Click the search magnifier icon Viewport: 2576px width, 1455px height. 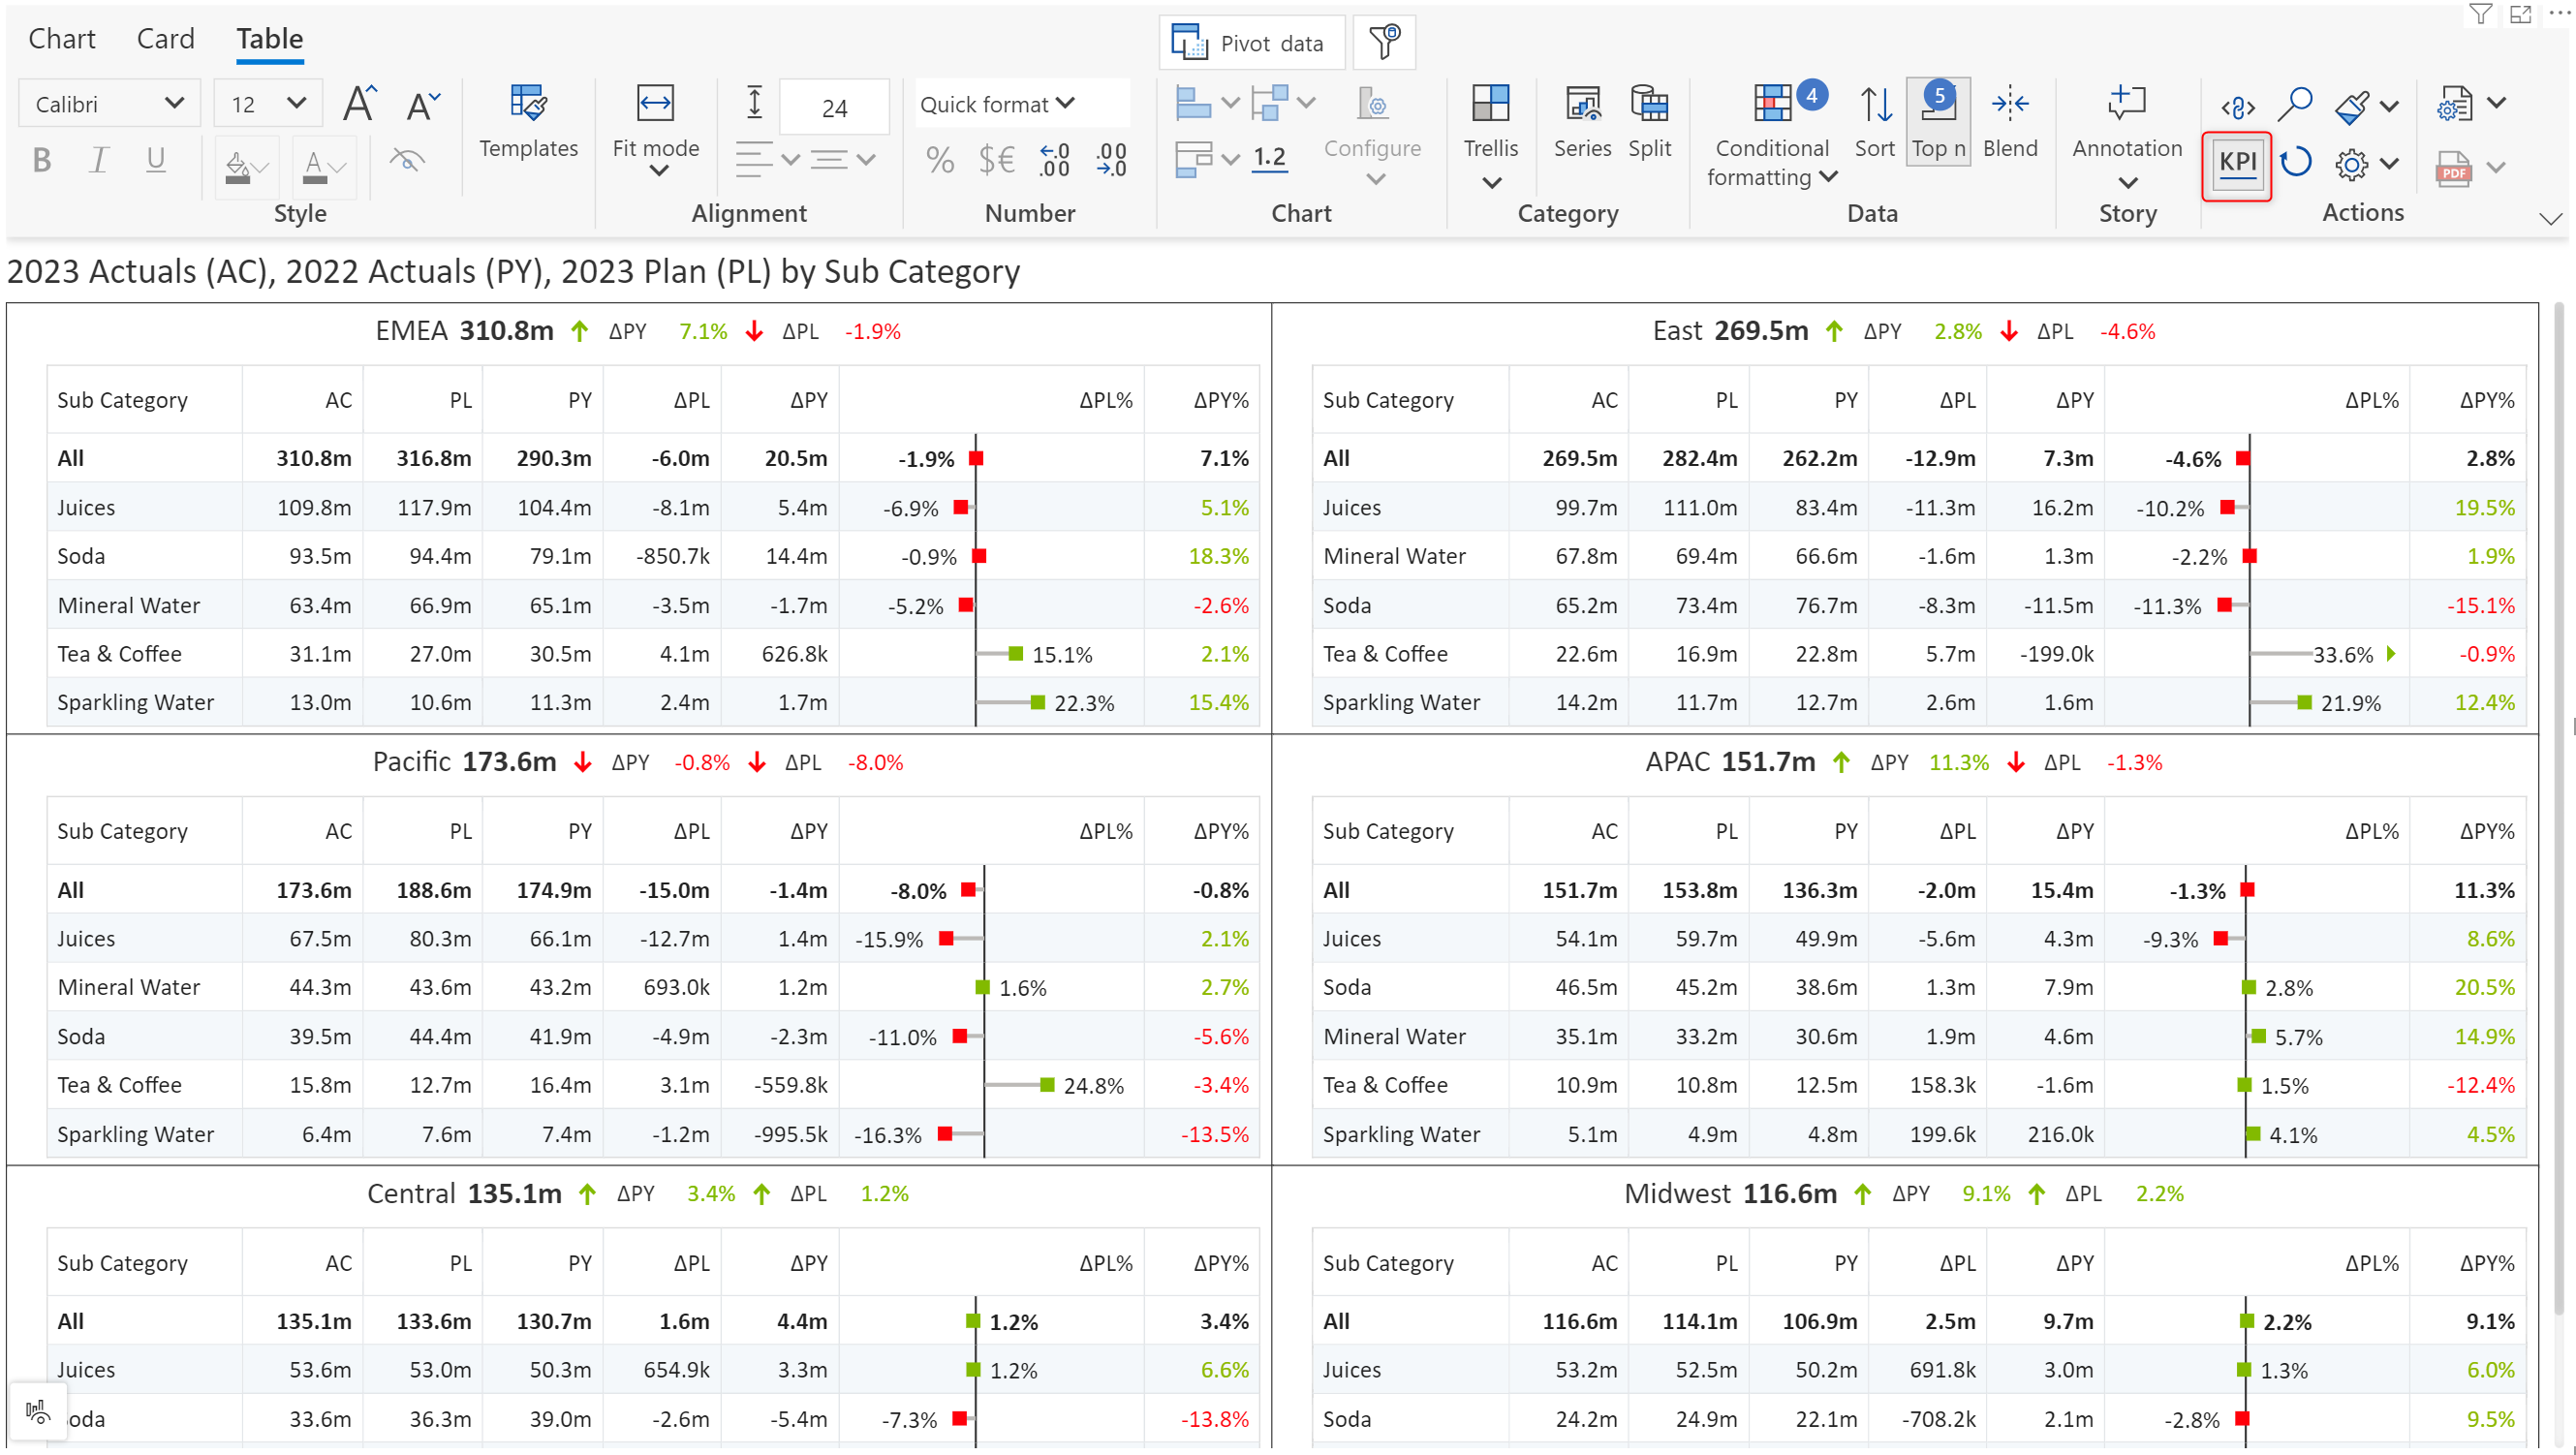click(x=2295, y=103)
